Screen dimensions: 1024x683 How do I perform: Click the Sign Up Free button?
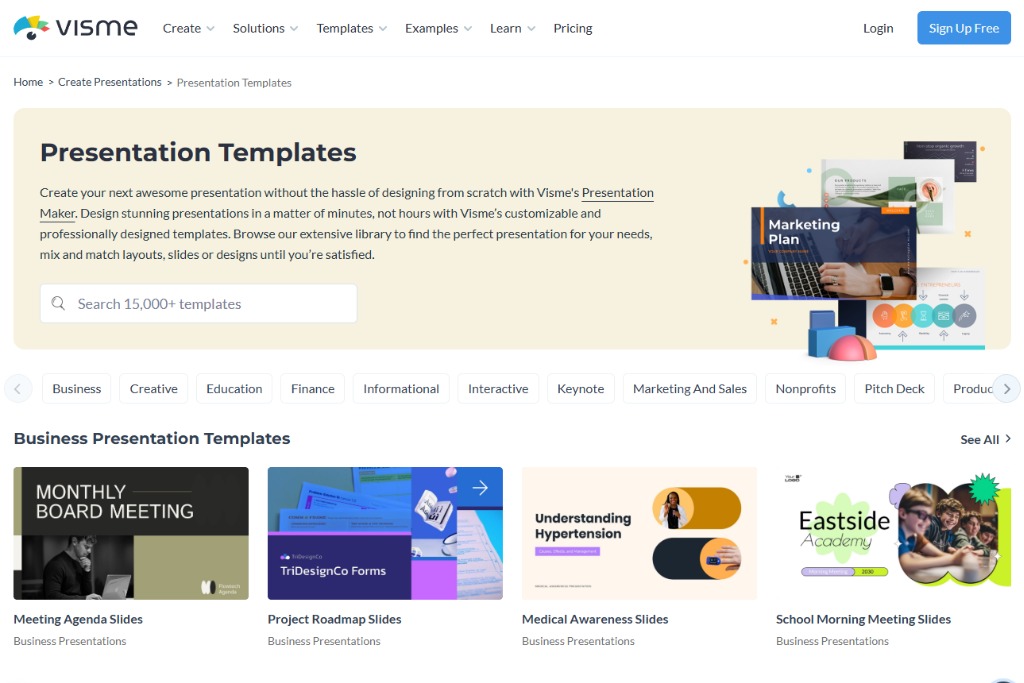coord(963,28)
